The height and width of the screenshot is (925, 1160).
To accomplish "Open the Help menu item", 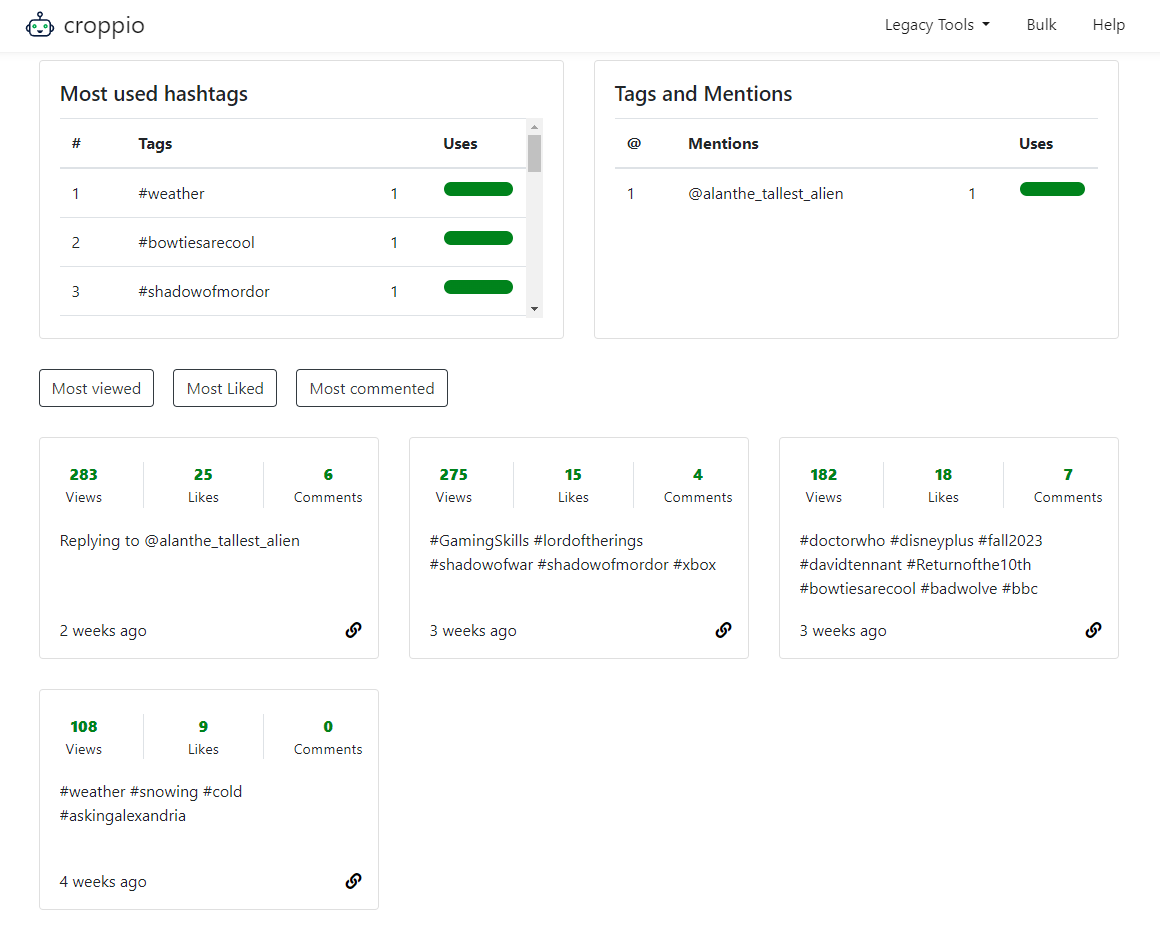I will tap(1108, 25).
